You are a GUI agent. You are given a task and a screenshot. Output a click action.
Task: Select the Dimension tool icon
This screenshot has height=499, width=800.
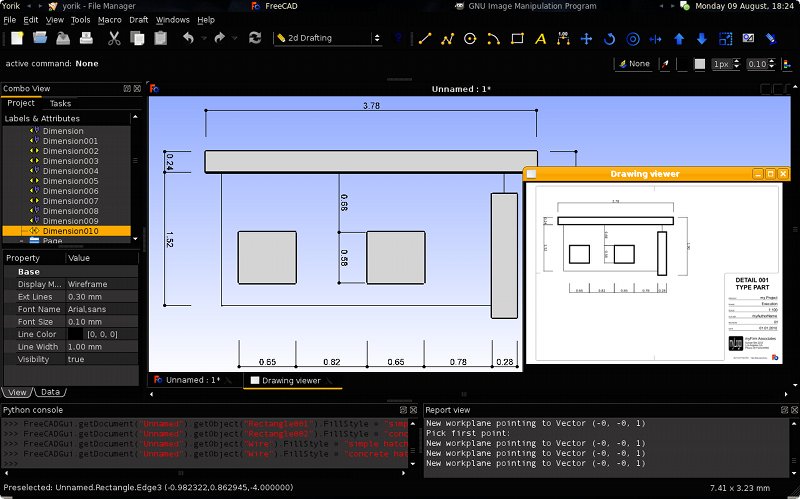pos(563,39)
